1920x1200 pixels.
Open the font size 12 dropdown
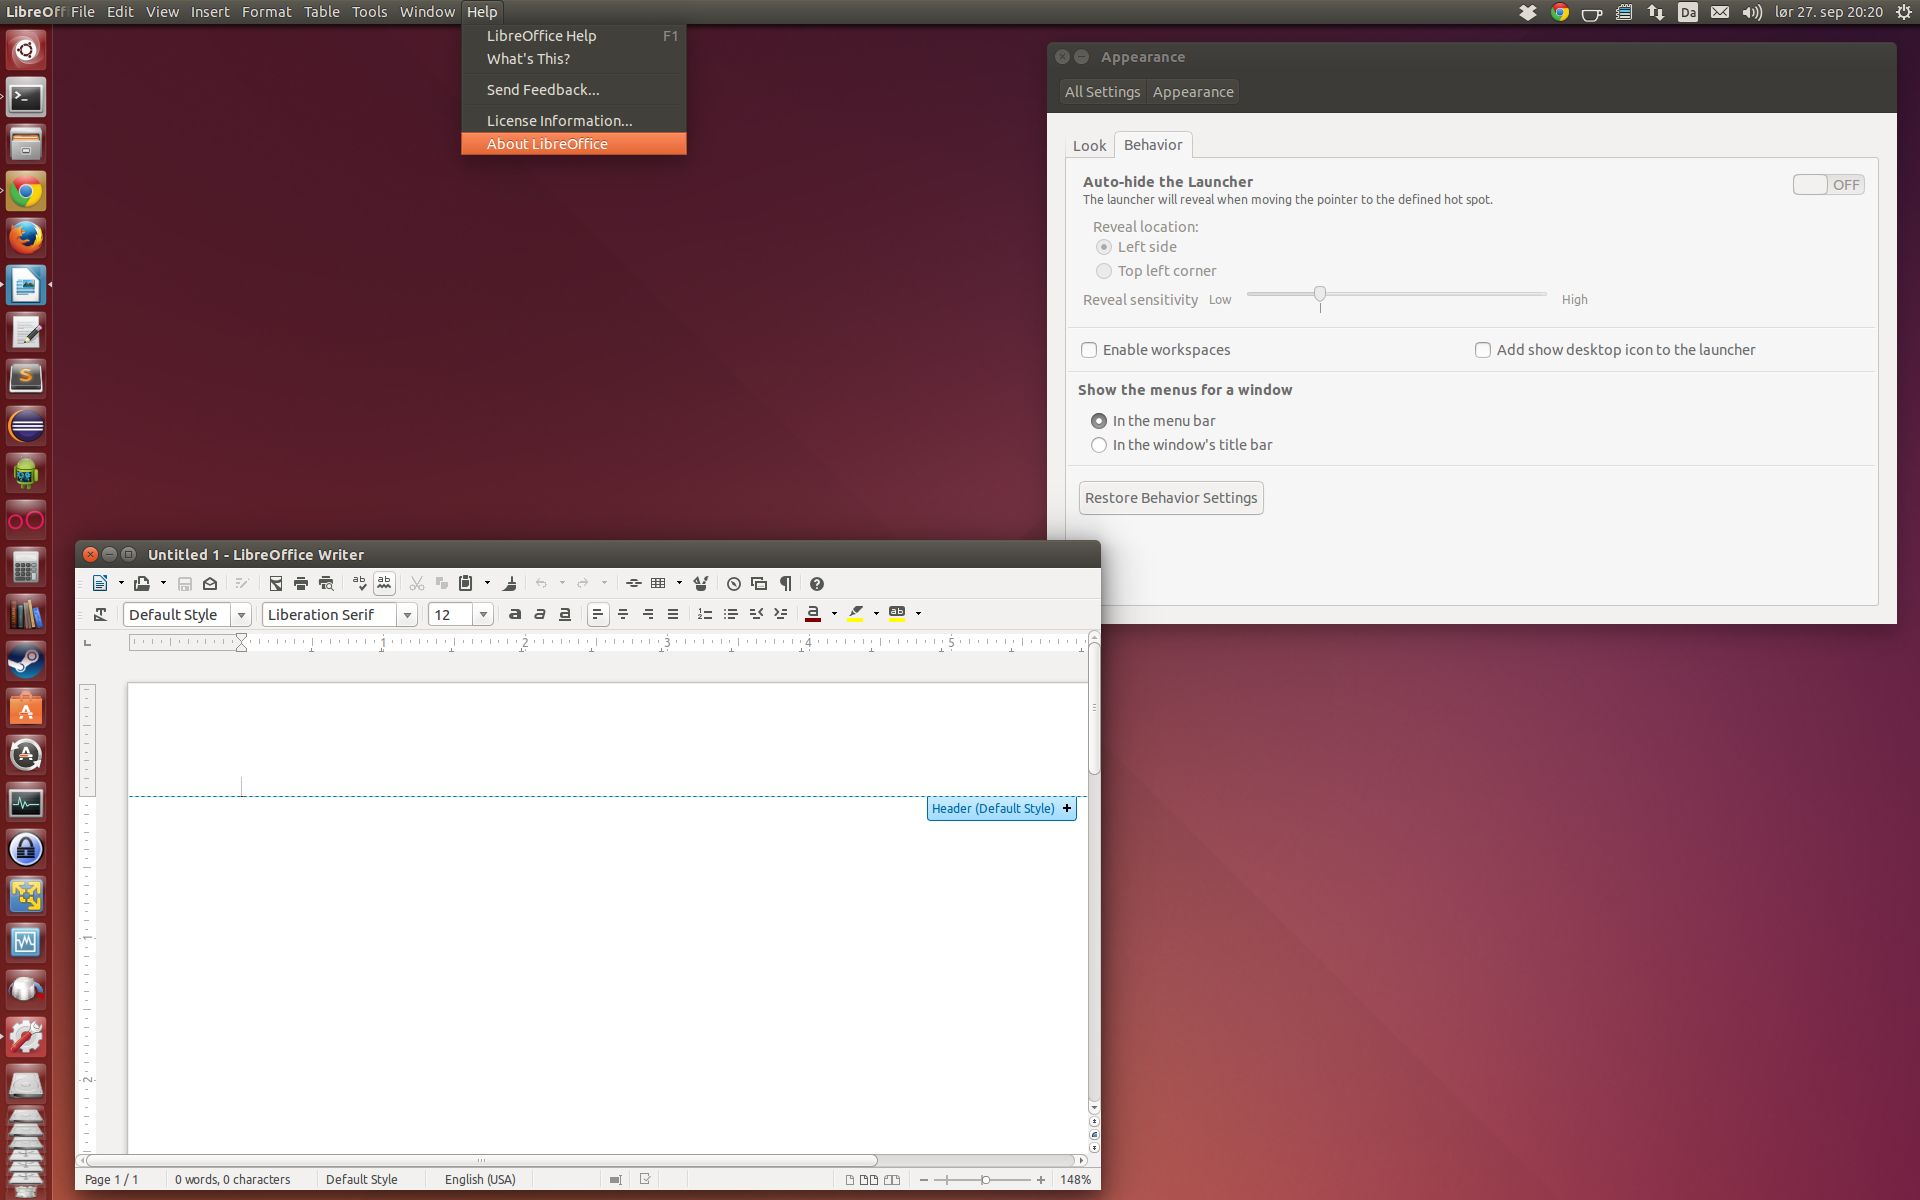pos(483,615)
